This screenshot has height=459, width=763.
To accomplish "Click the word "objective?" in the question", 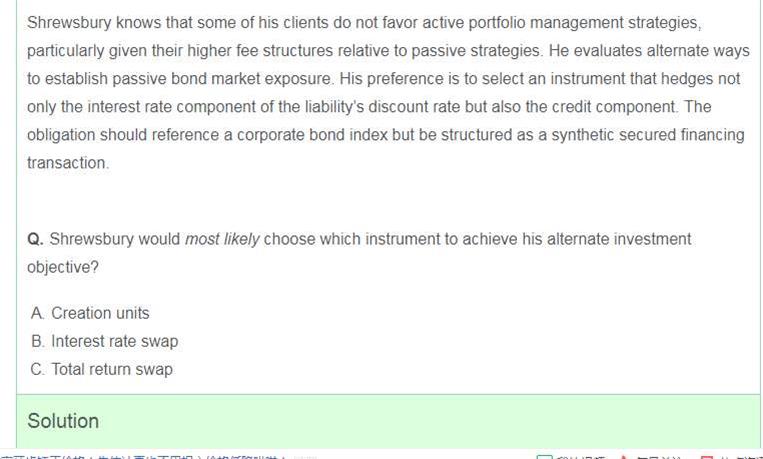I will 62,268.
